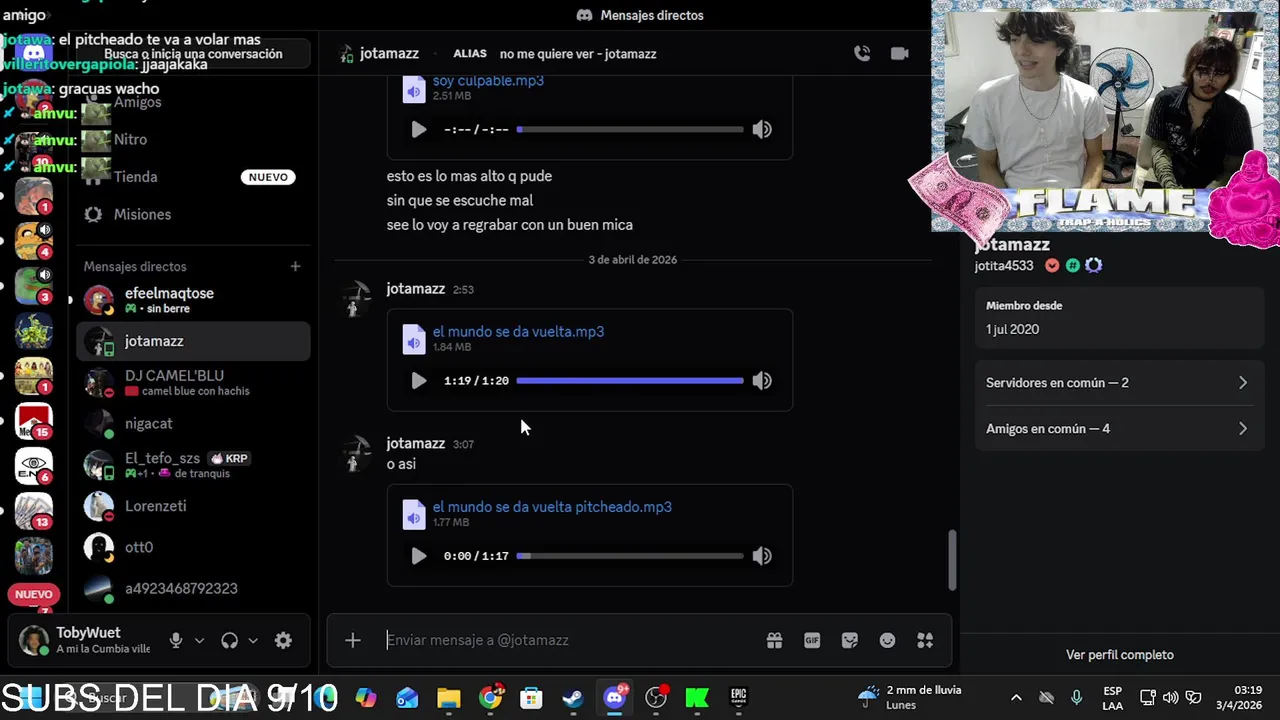The width and height of the screenshot is (1280, 720).
Task: Toggle microphone mute in user panel
Action: point(176,641)
